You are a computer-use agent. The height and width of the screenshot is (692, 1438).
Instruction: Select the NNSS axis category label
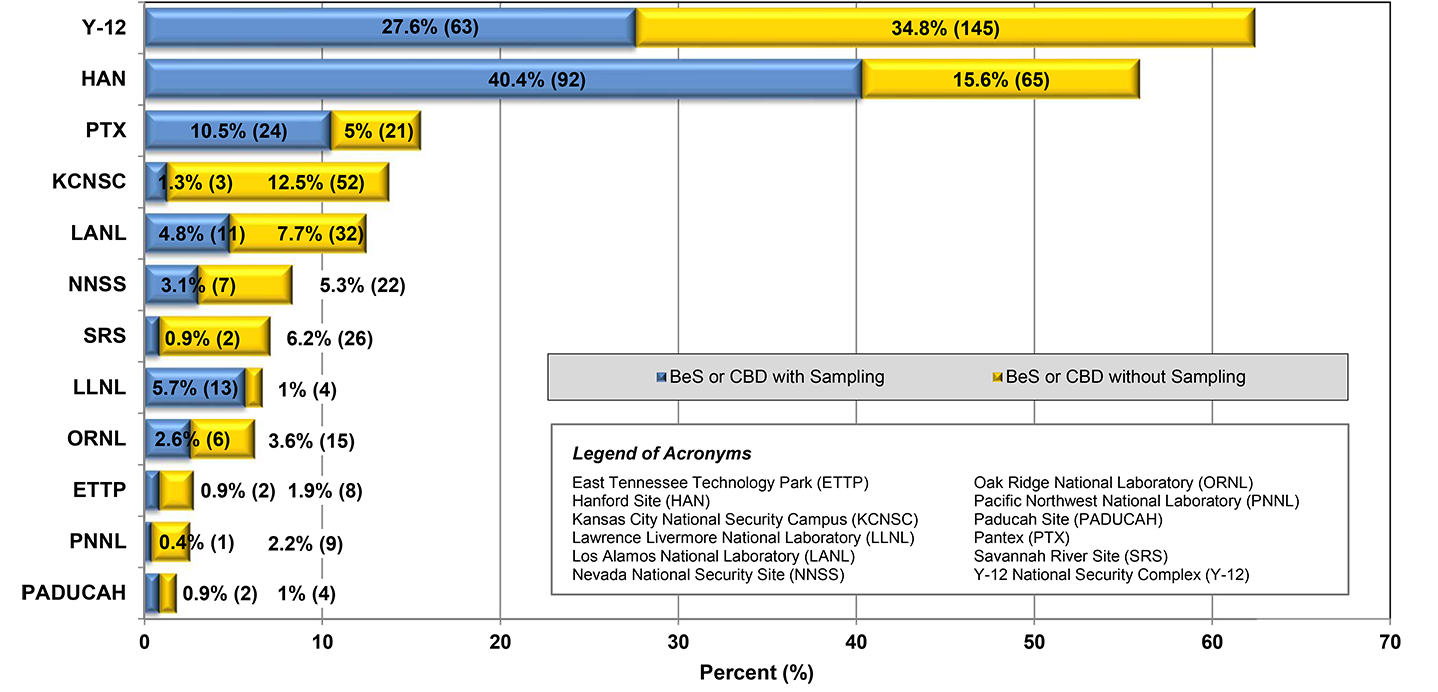click(x=98, y=285)
